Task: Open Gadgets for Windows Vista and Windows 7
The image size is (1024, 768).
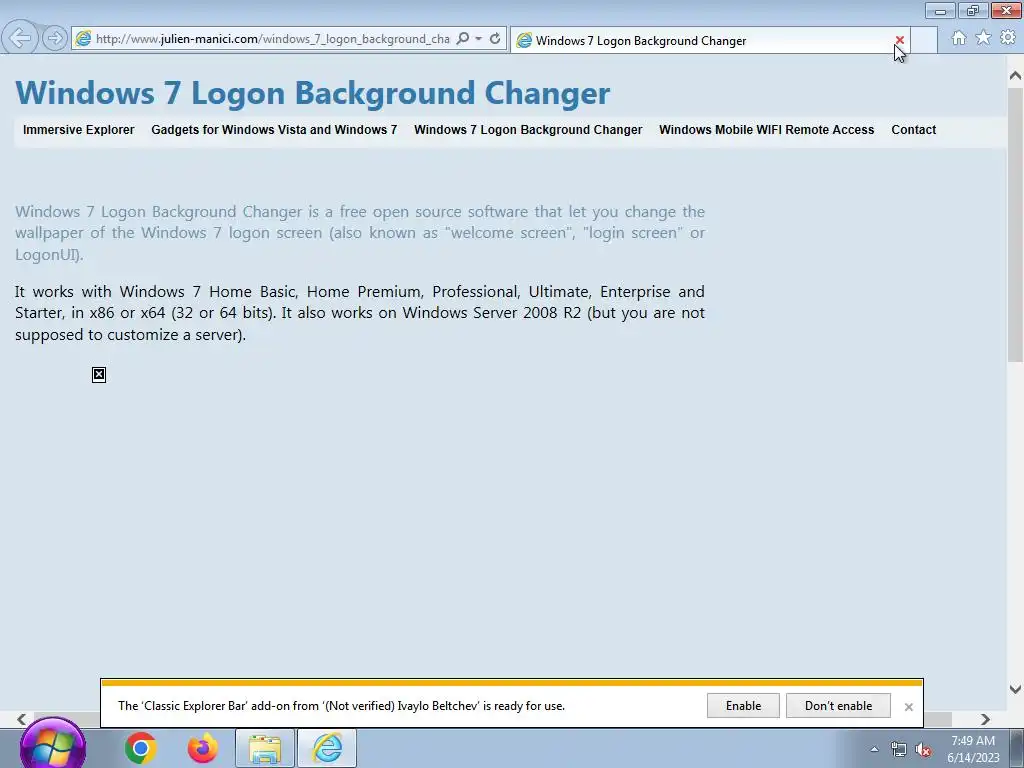Action: point(274,130)
